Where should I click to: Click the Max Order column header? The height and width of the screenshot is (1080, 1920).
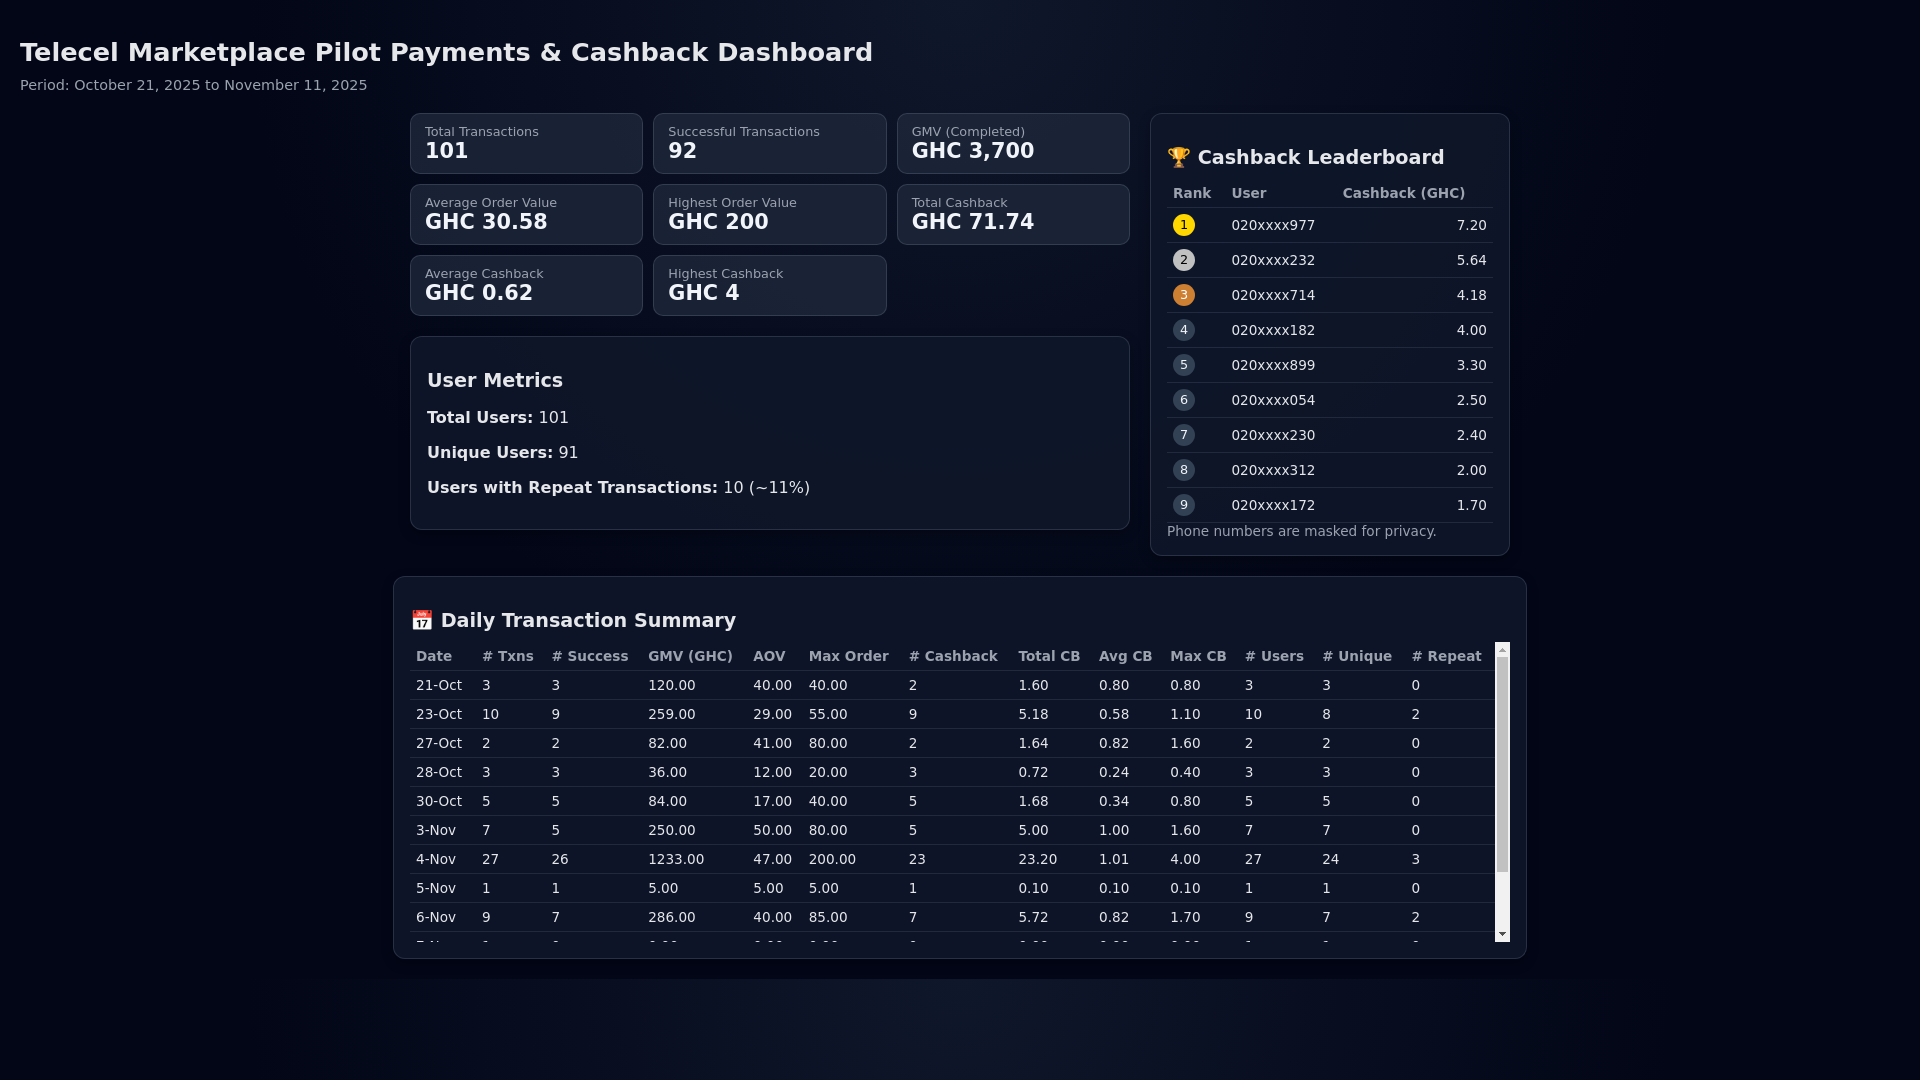849,656
